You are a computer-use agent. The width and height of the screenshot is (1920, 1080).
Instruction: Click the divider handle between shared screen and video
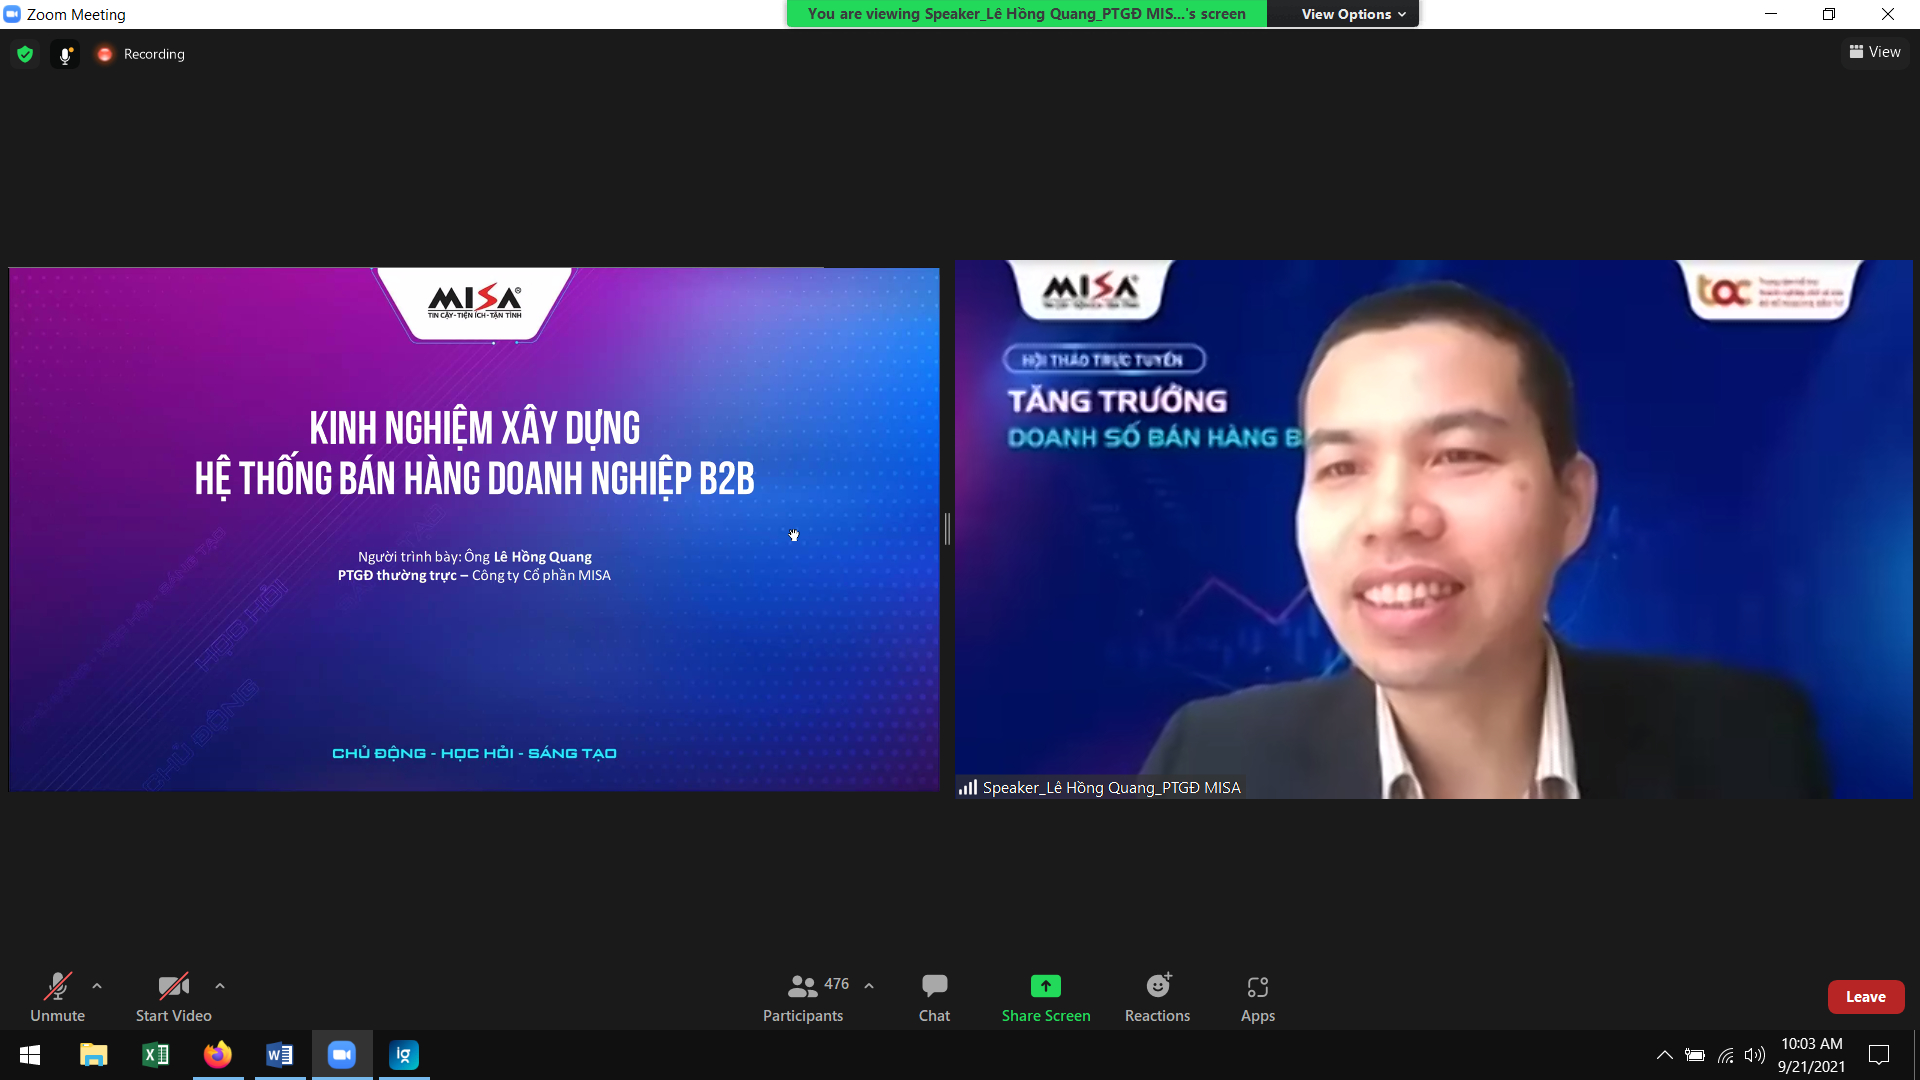[947, 528]
